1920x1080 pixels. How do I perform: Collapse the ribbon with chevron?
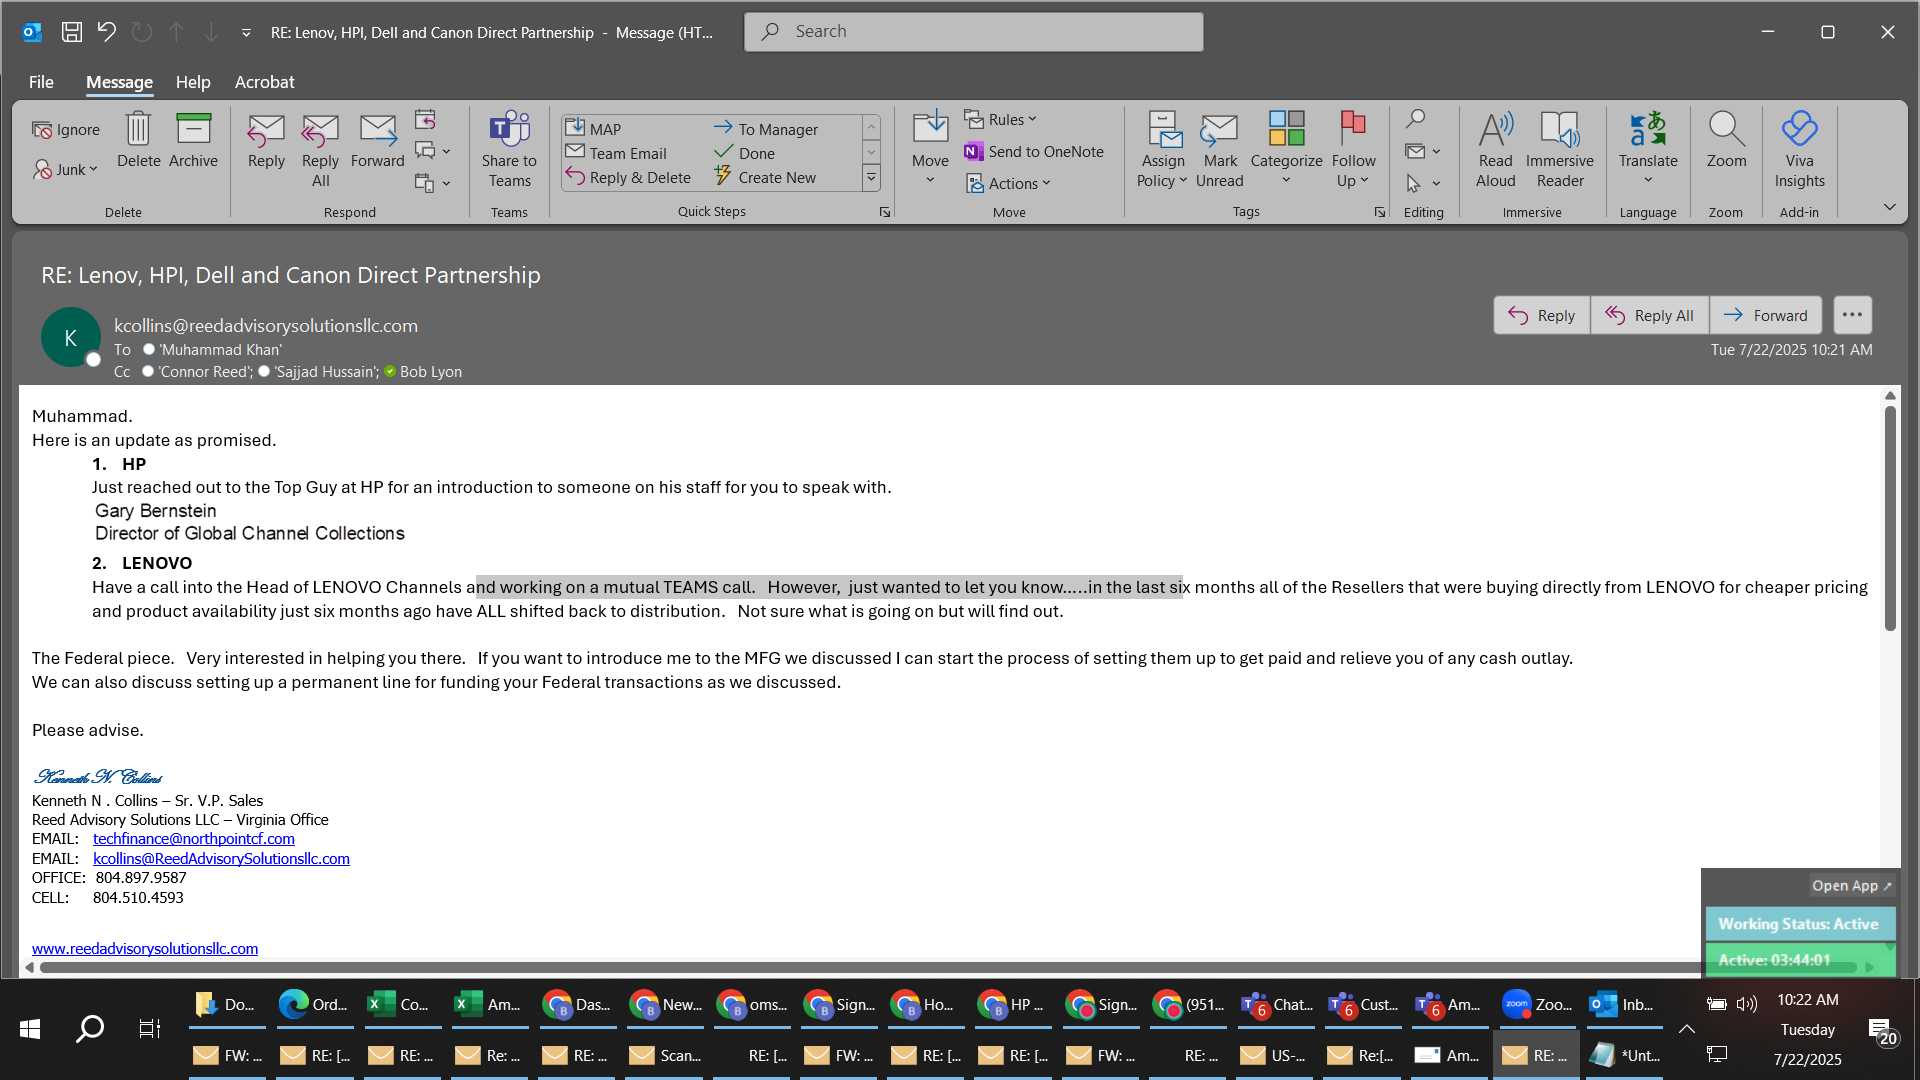coord(1889,207)
